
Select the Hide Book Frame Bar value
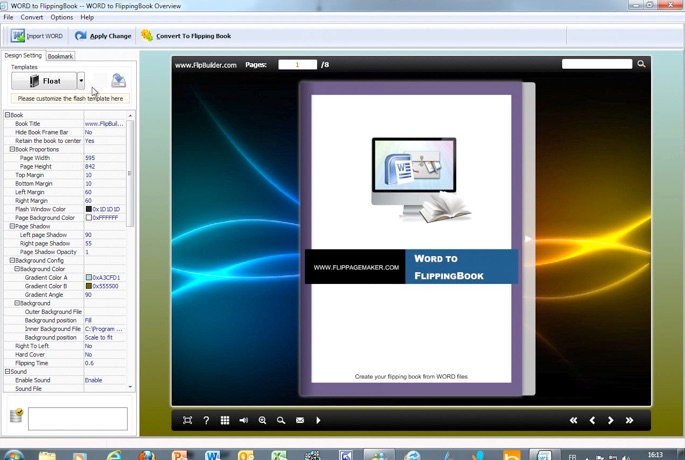[105, 132]
